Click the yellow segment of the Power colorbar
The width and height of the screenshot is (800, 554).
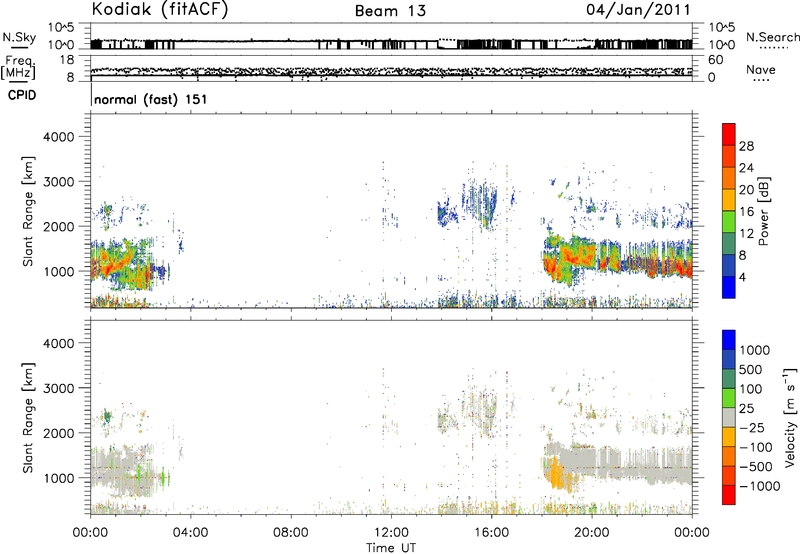point(729,200)
